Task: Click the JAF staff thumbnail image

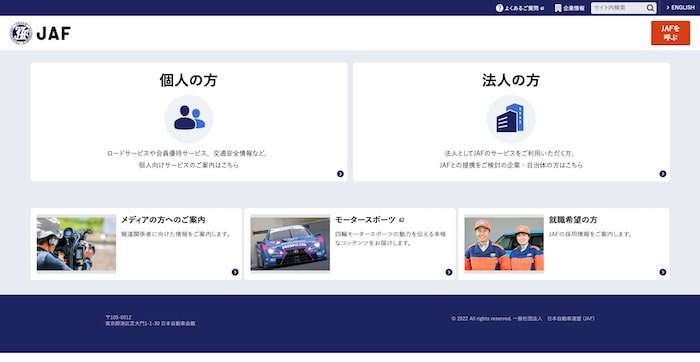Action: (x=504, y=244)
